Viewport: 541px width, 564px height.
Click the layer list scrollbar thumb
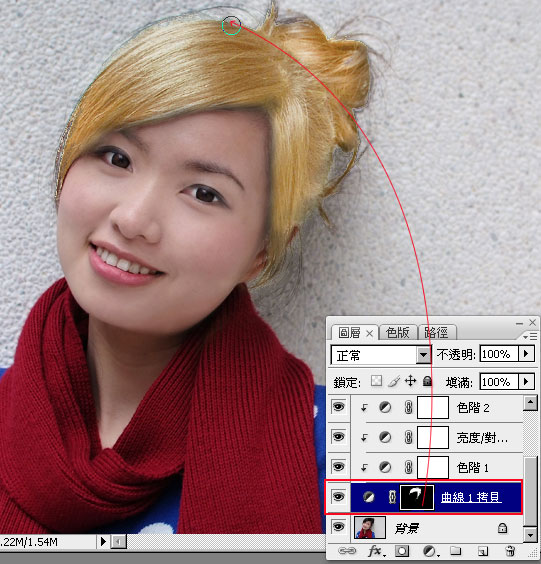click(x=530, y=491)
